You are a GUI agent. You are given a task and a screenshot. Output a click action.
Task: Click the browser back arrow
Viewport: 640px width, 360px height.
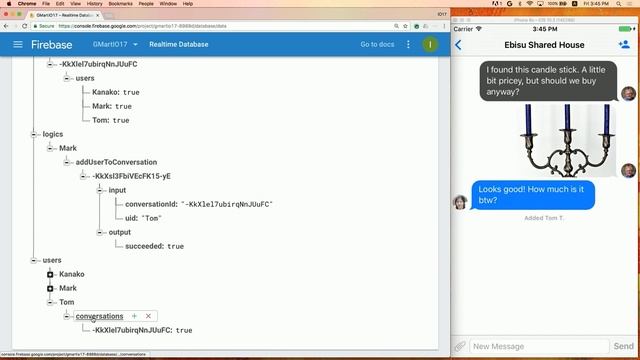pyautogui.click(x=6, y=26)
